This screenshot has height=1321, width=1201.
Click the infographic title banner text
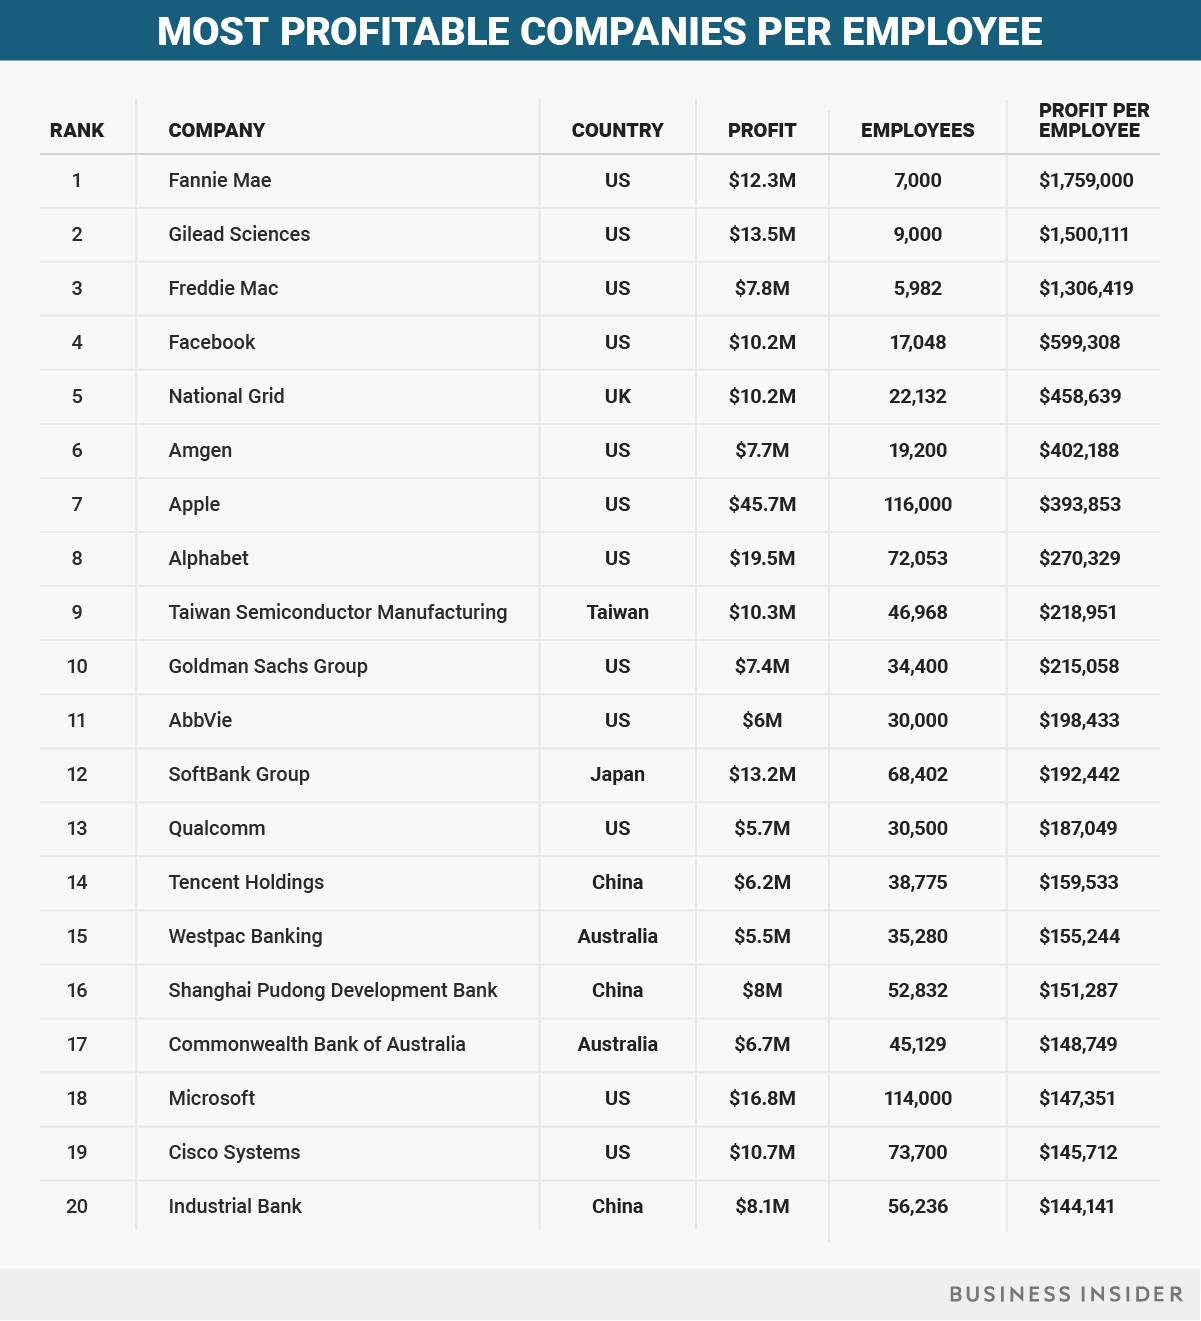coord(600,31)
